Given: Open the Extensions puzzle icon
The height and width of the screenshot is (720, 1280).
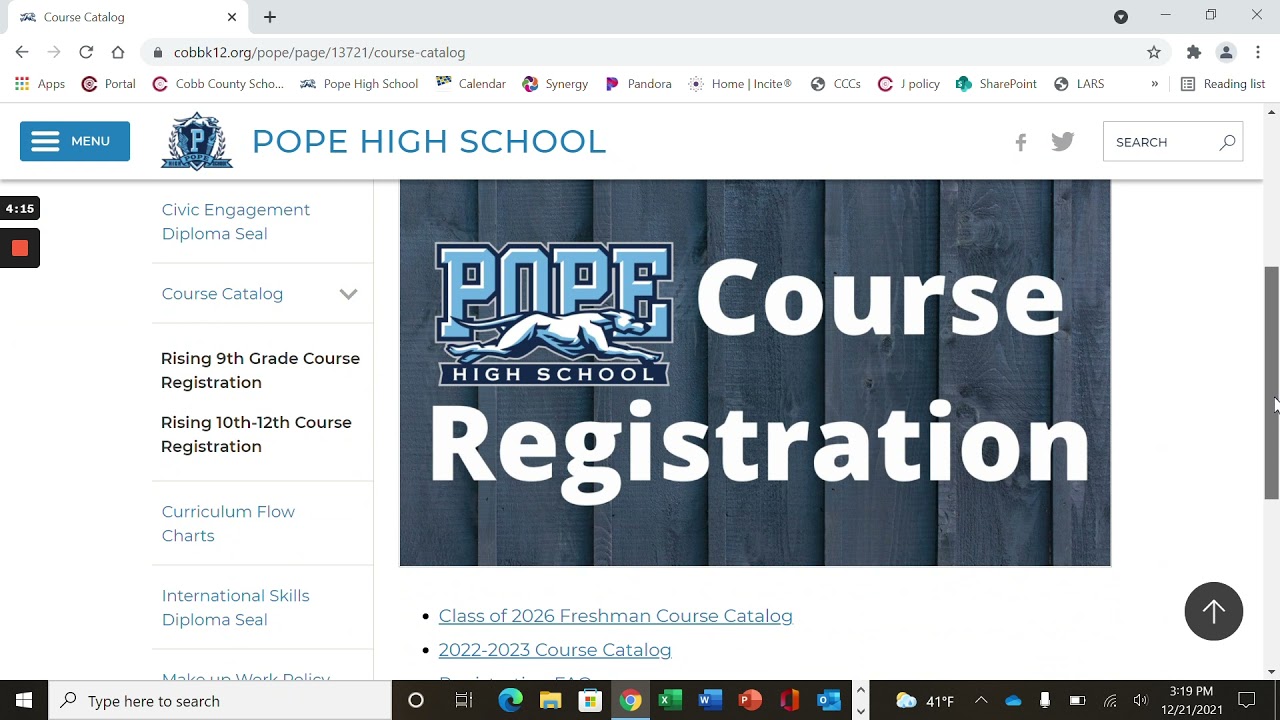Looking at the screenshot, I should [1194, 52].
